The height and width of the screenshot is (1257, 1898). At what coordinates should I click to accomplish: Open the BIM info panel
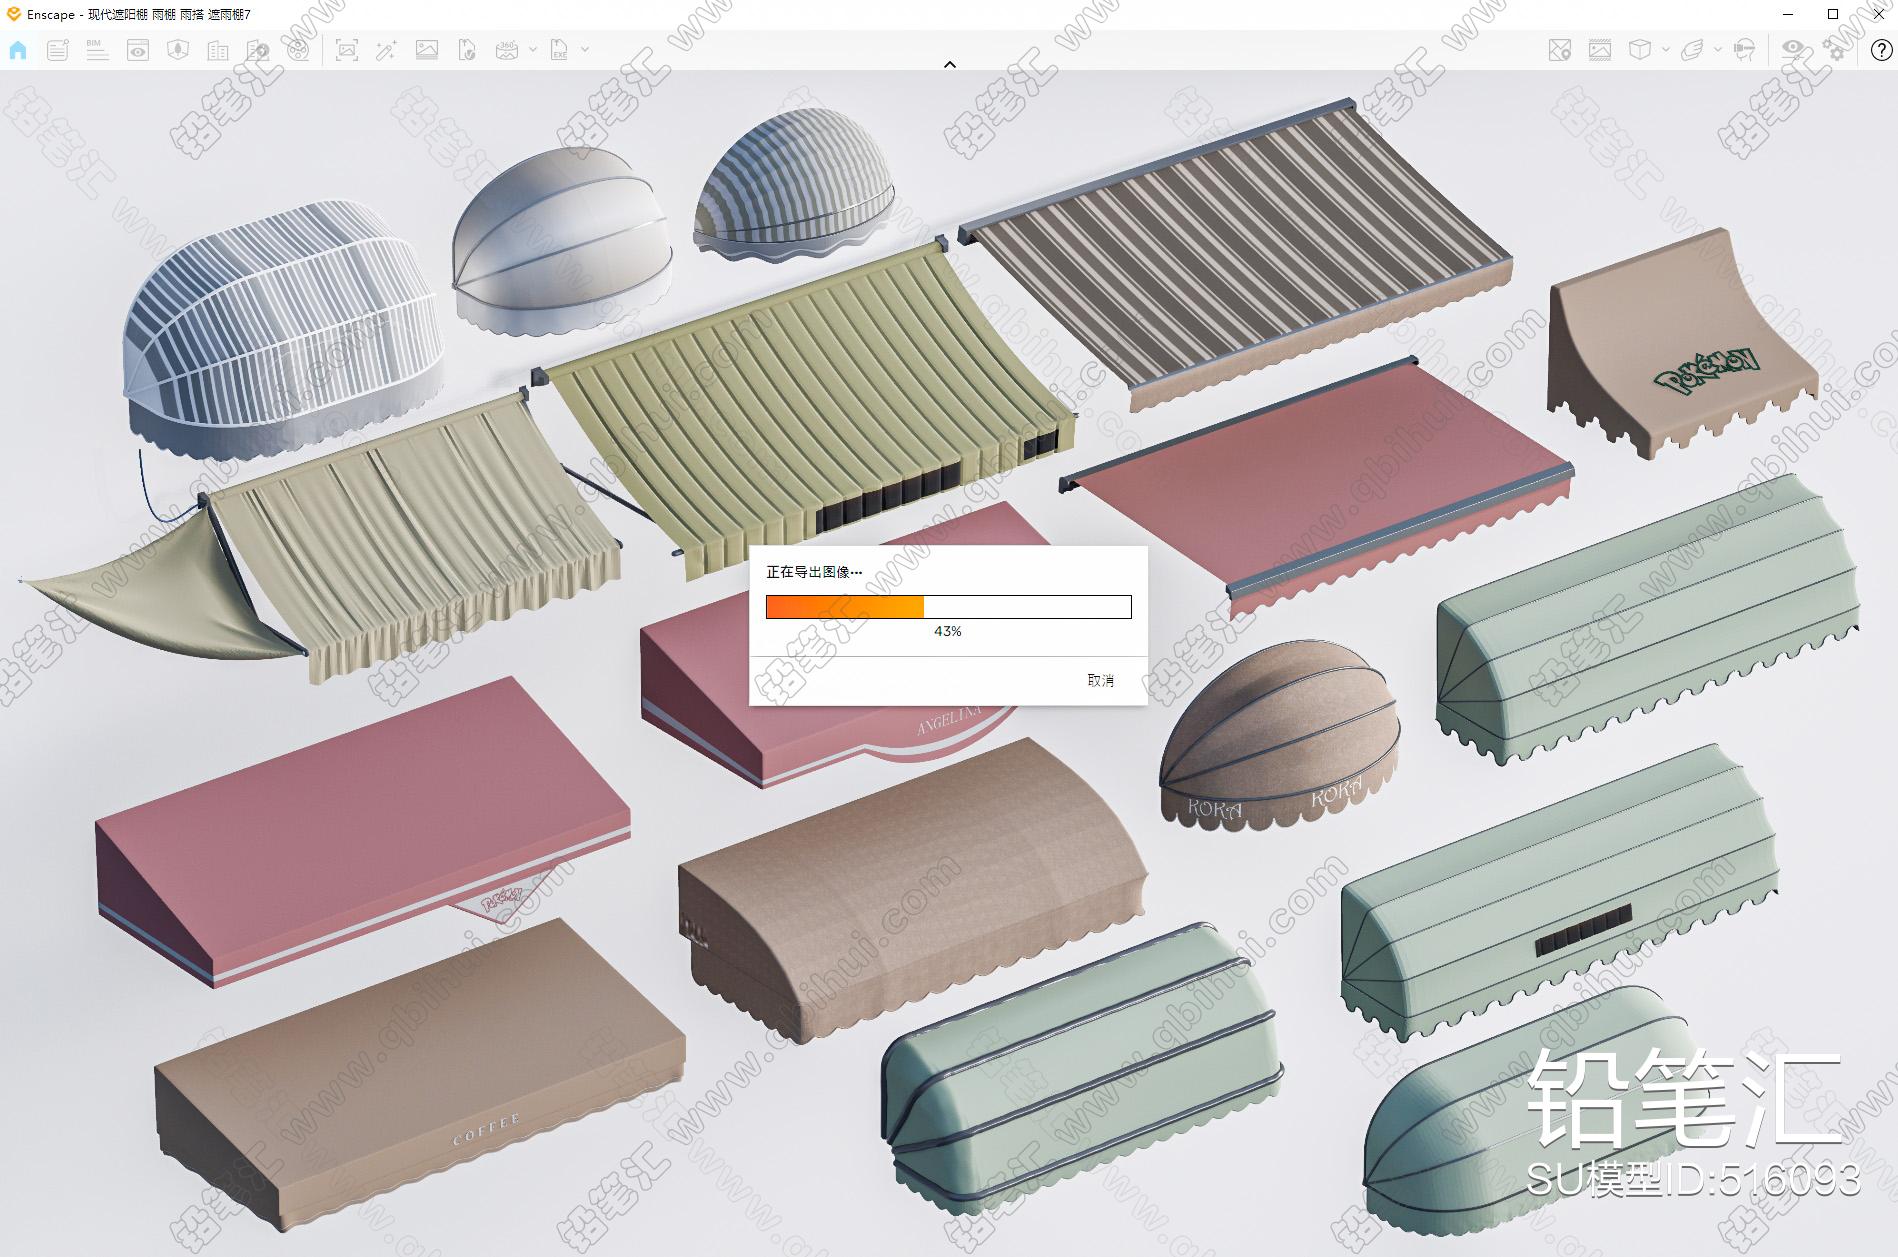click(97, 50)
